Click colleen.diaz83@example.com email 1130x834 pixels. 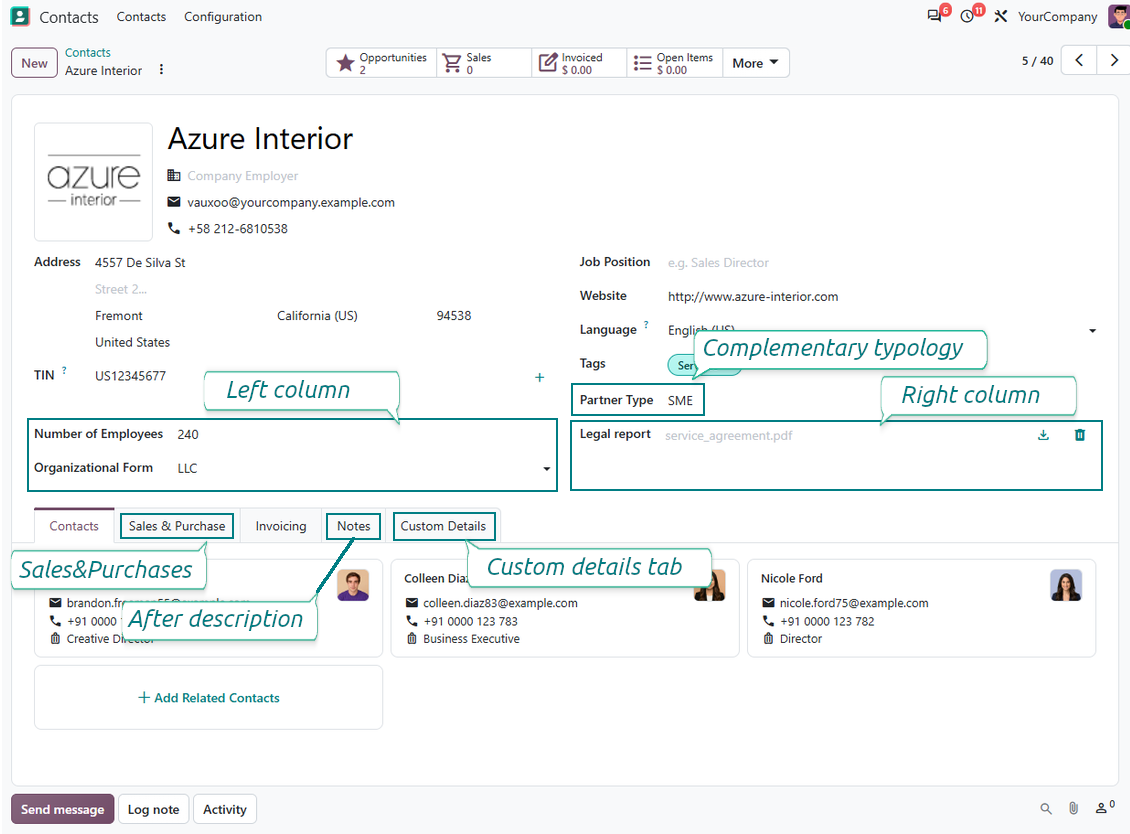(x=500, y=603)
